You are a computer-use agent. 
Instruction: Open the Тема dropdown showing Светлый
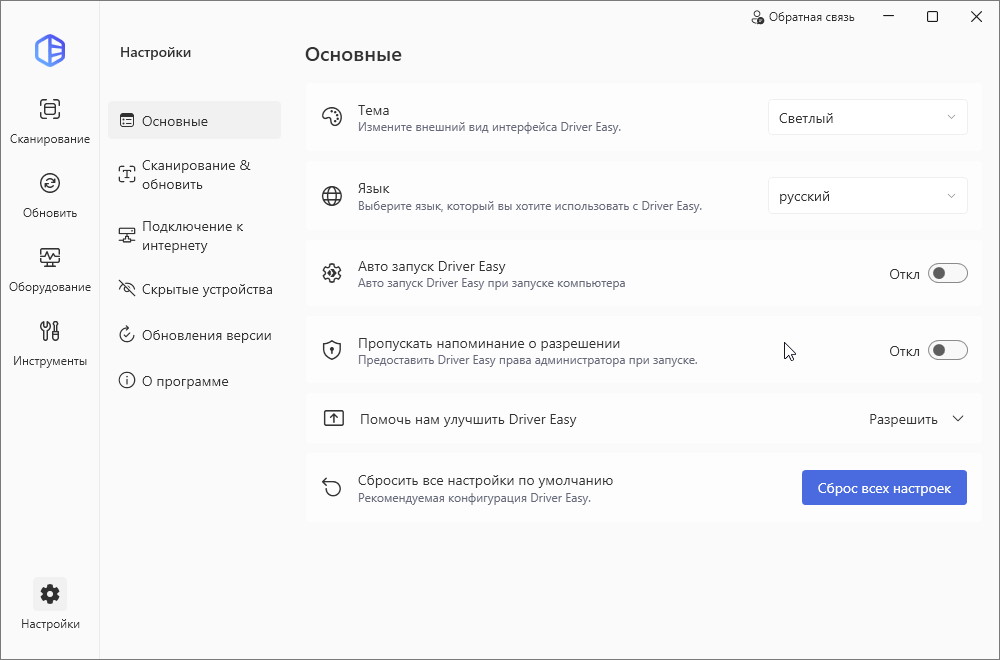point(867,117)
